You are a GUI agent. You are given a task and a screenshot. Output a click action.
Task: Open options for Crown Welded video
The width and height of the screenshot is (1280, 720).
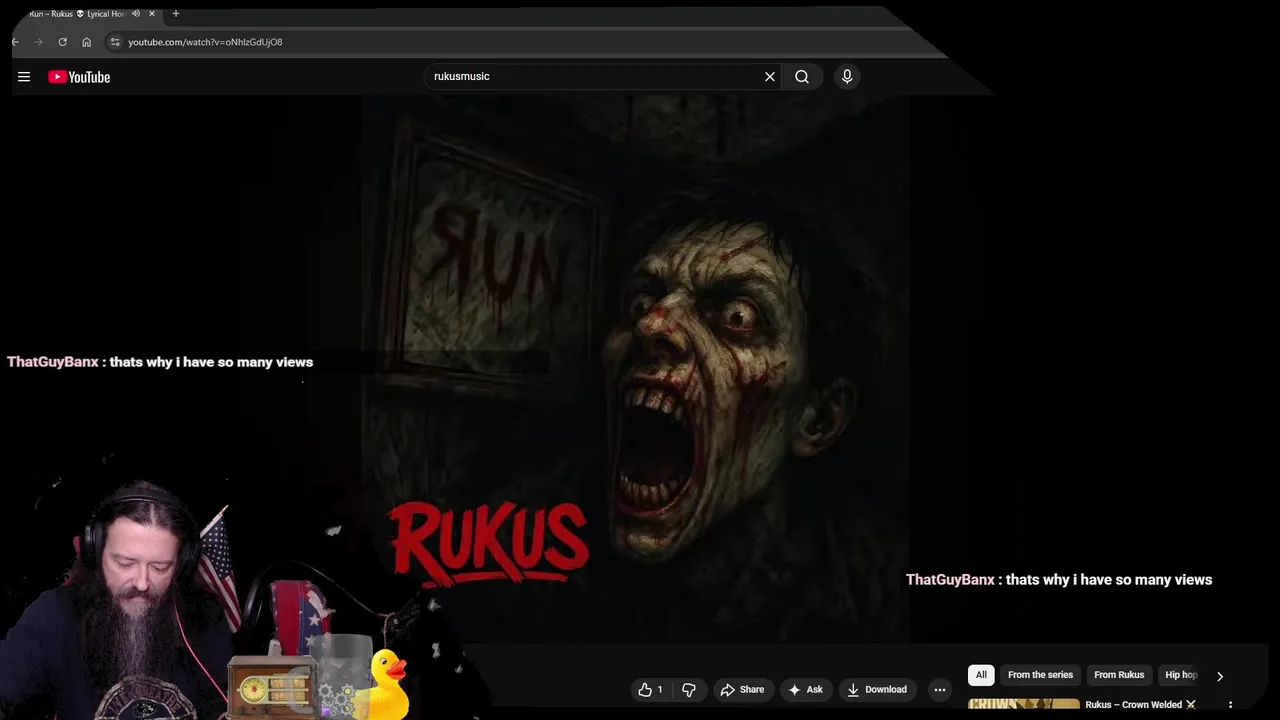1230,705
